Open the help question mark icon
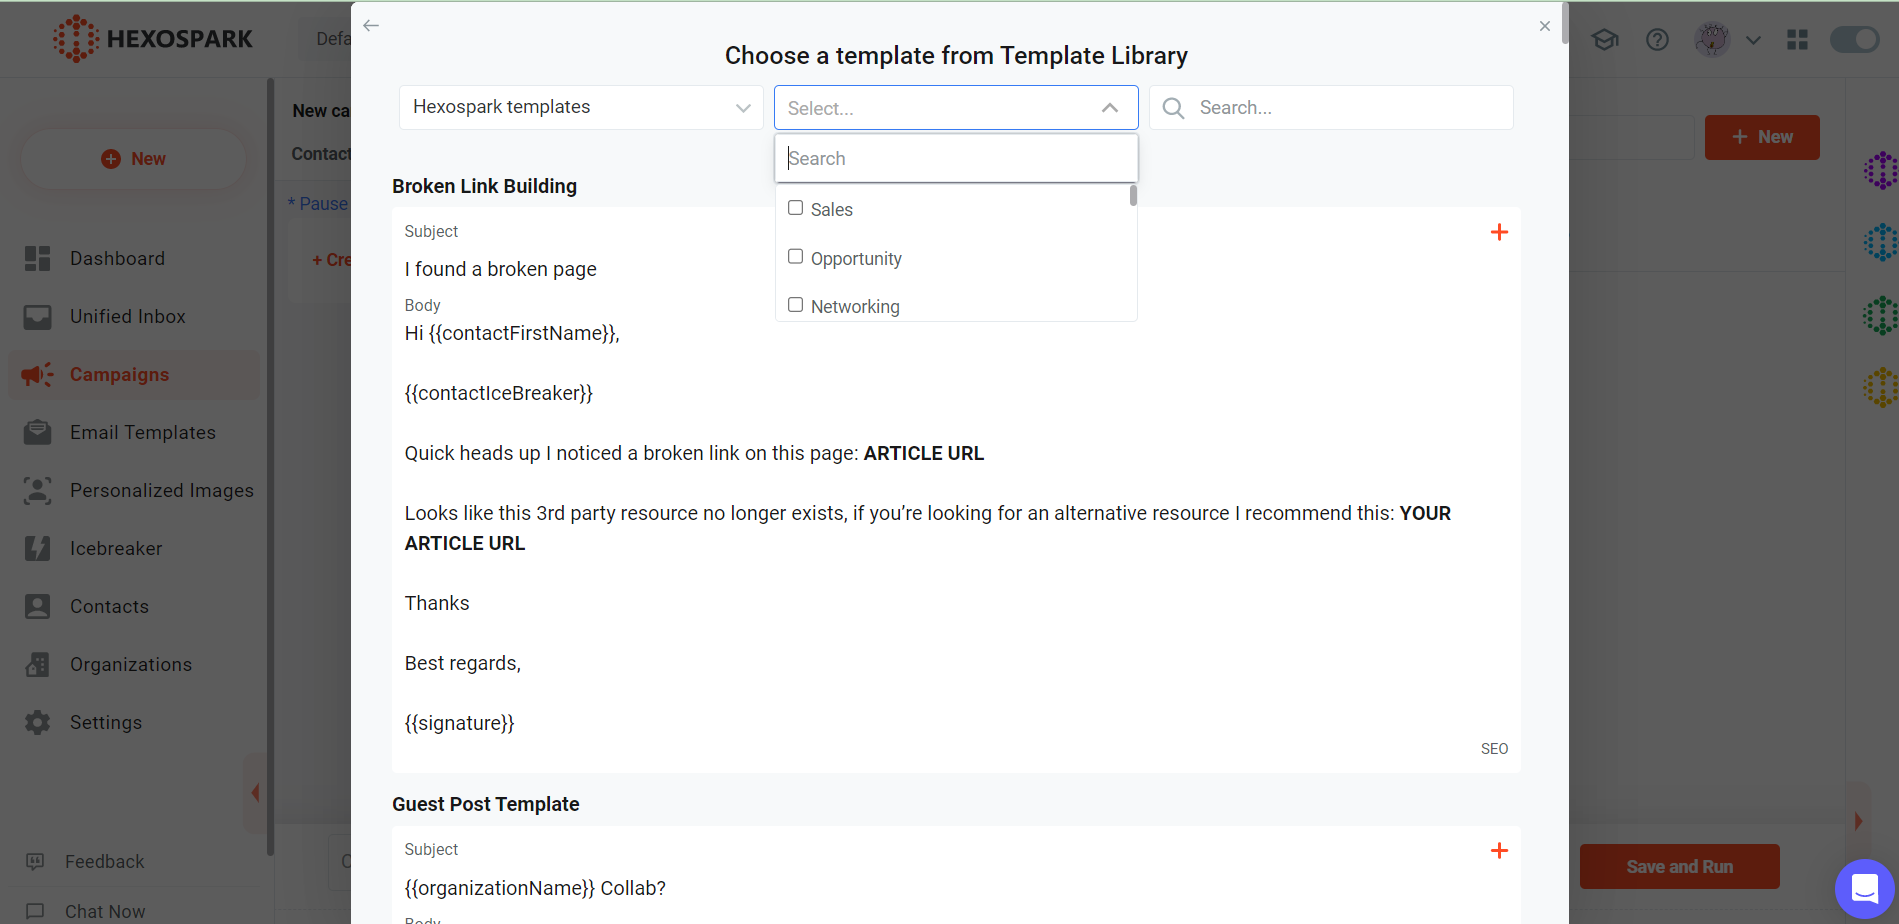Viewport: 1899px width, 924px height. 1657,40
